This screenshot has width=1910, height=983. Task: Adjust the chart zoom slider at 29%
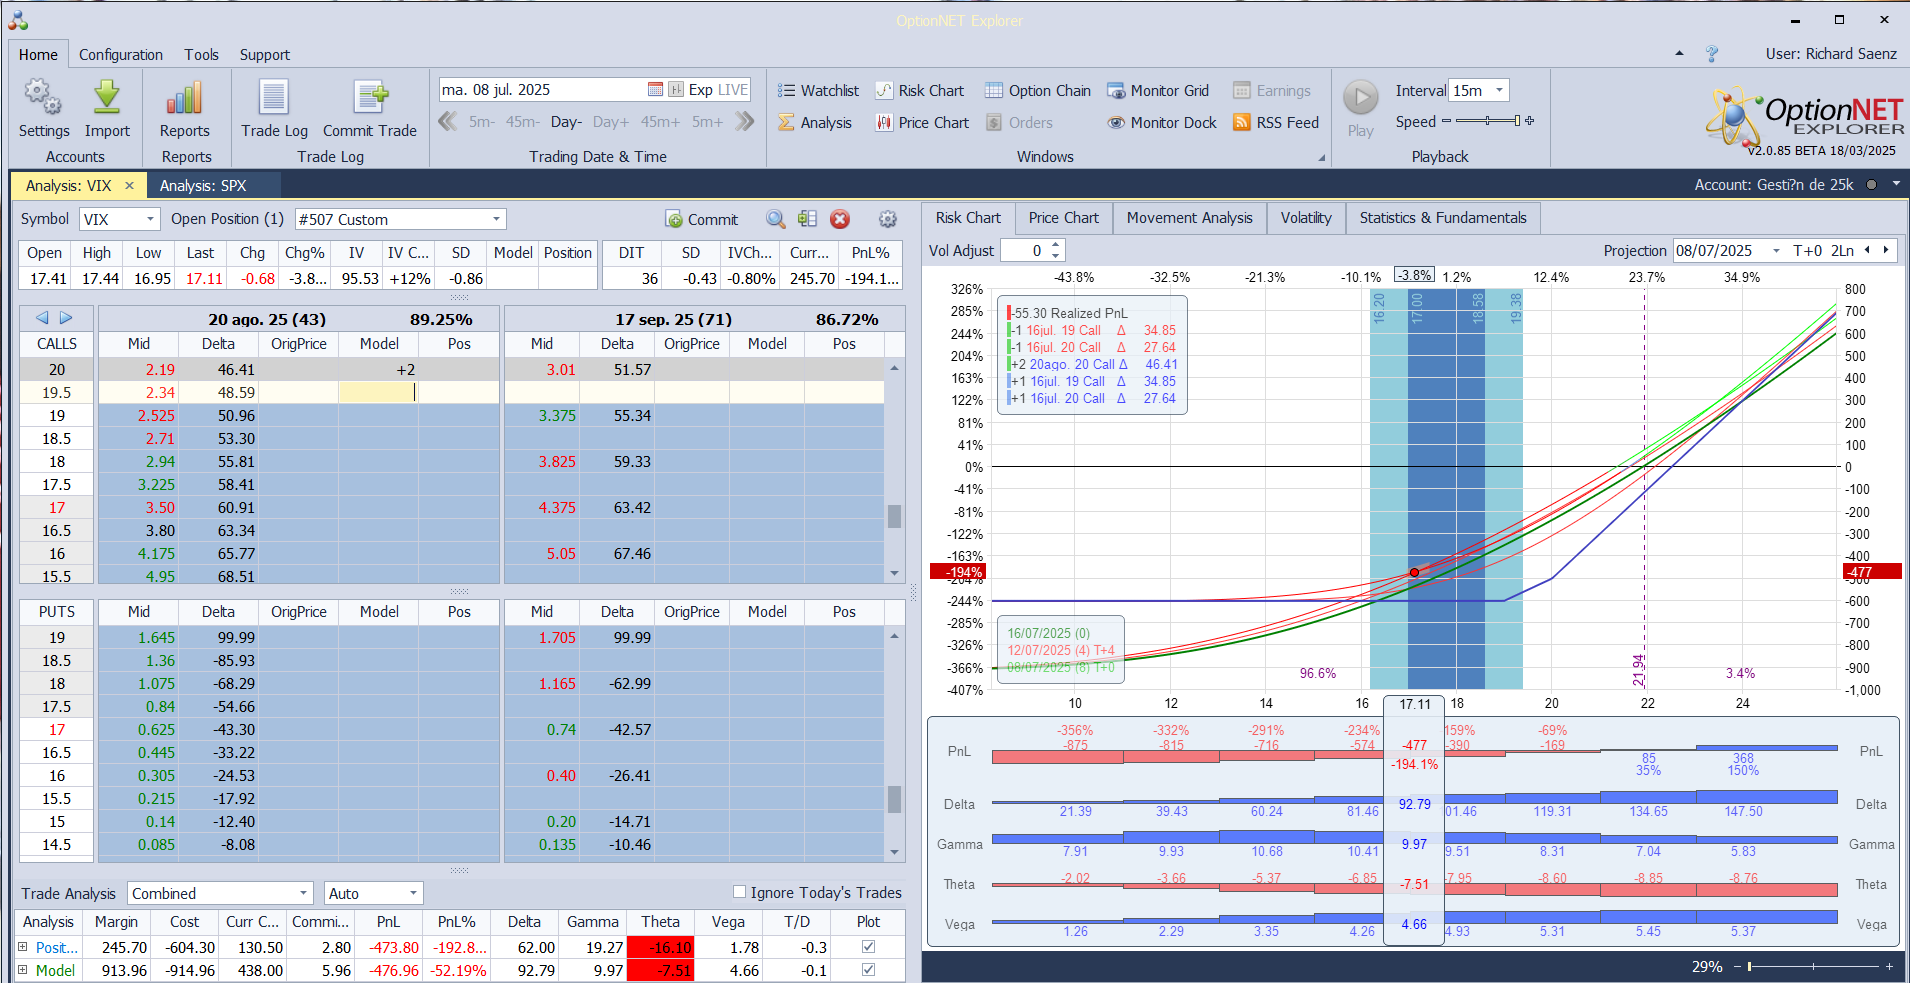click(1812, 967)
